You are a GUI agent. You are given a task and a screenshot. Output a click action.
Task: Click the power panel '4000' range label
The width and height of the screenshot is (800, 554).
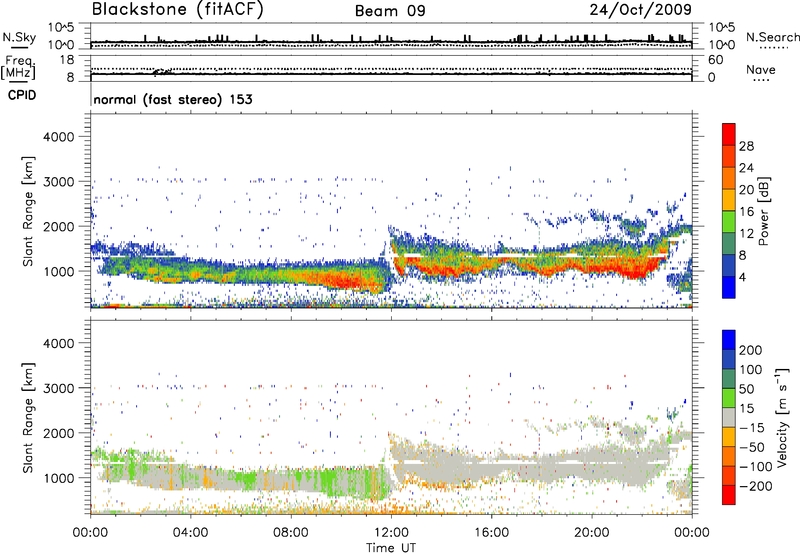pos(59,137)
